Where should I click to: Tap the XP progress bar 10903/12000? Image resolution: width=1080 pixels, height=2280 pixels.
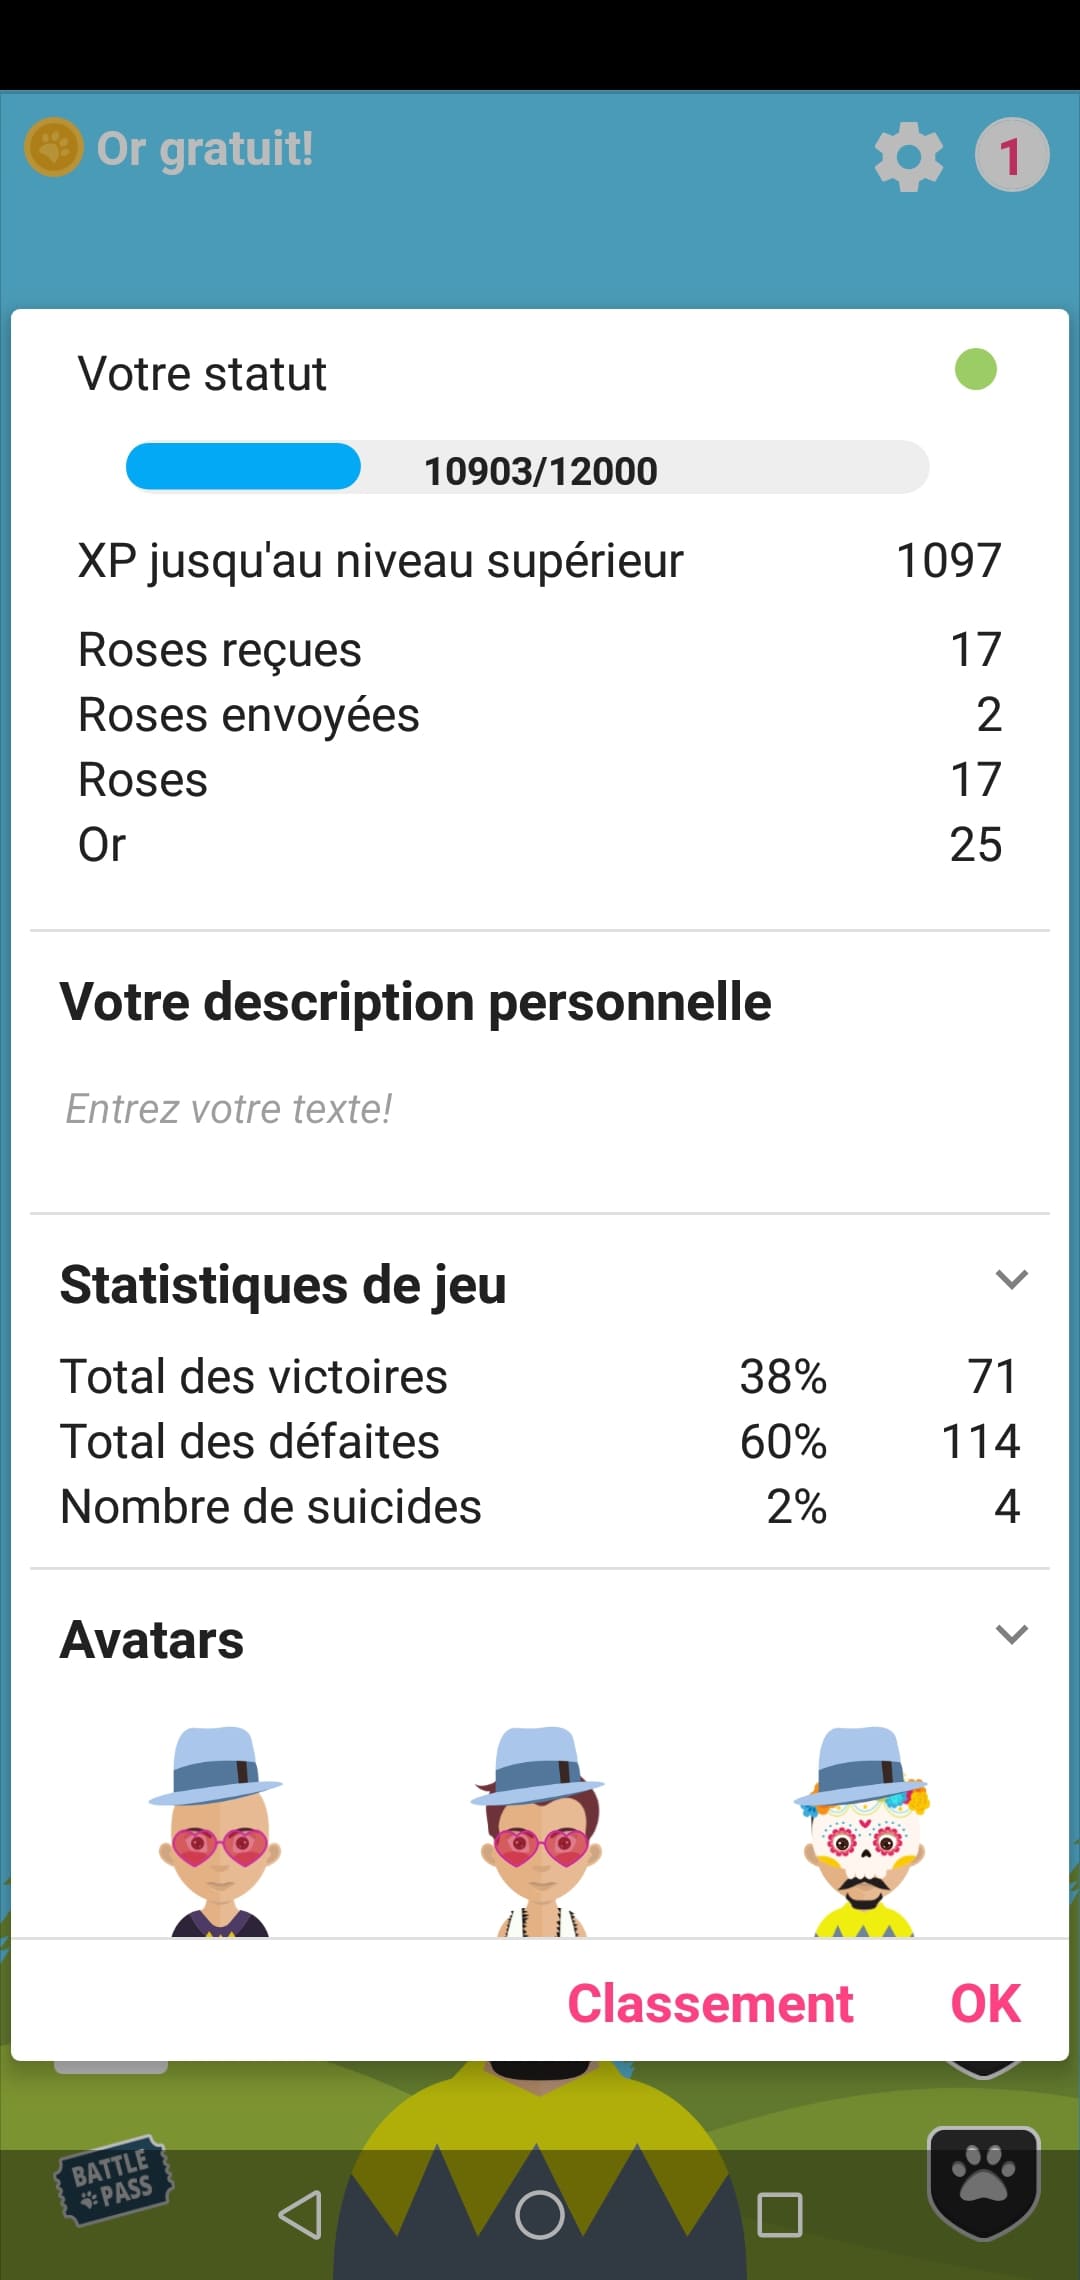click(x=527, y=468)
